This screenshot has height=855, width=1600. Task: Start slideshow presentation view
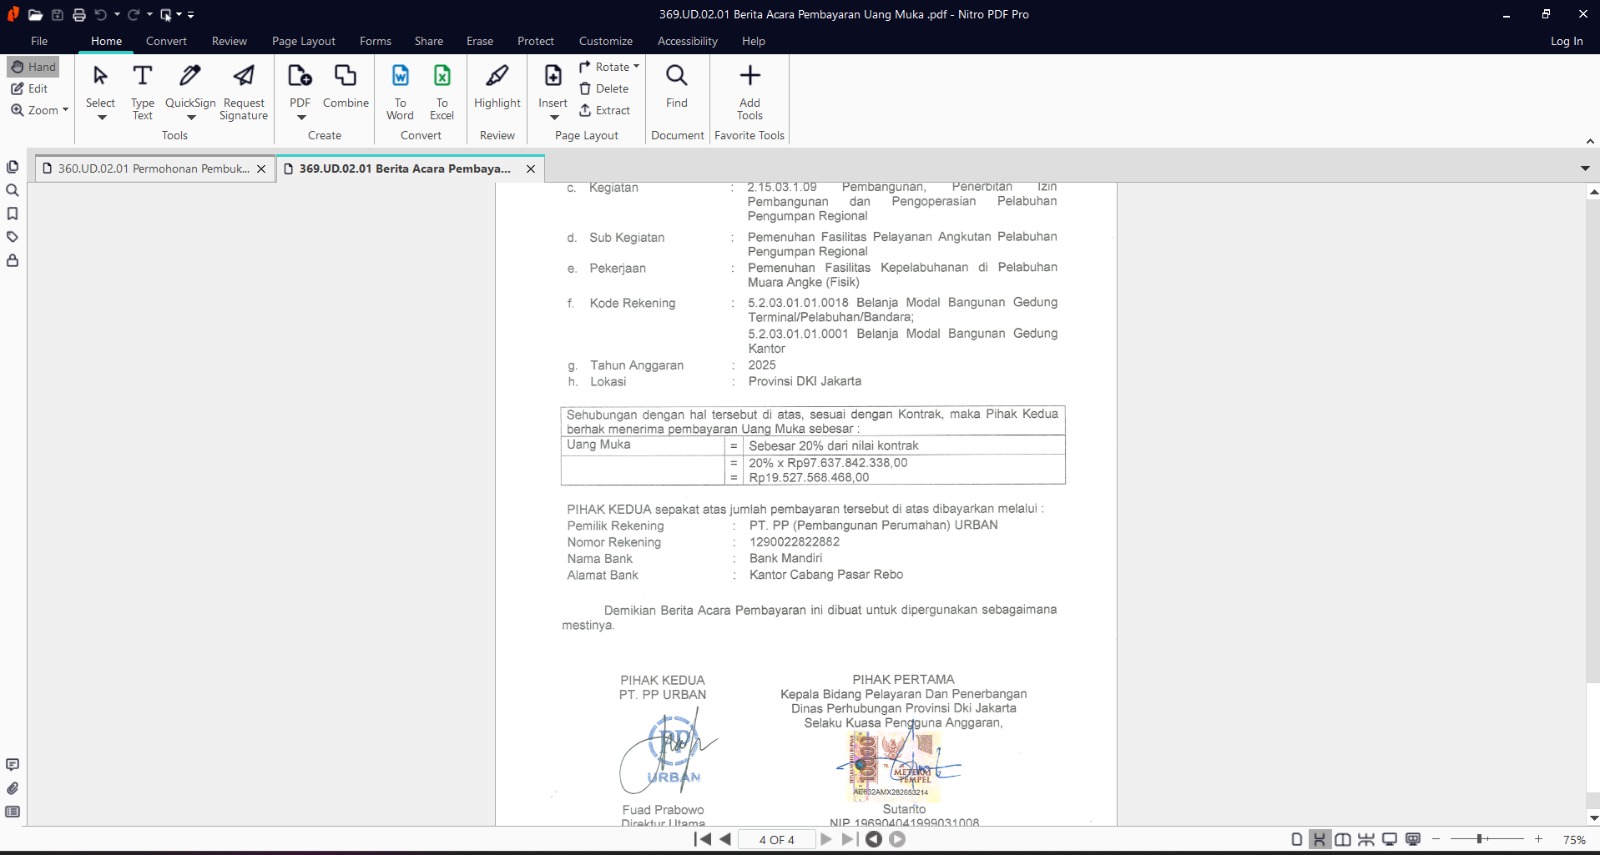[x=1413, y=840]
